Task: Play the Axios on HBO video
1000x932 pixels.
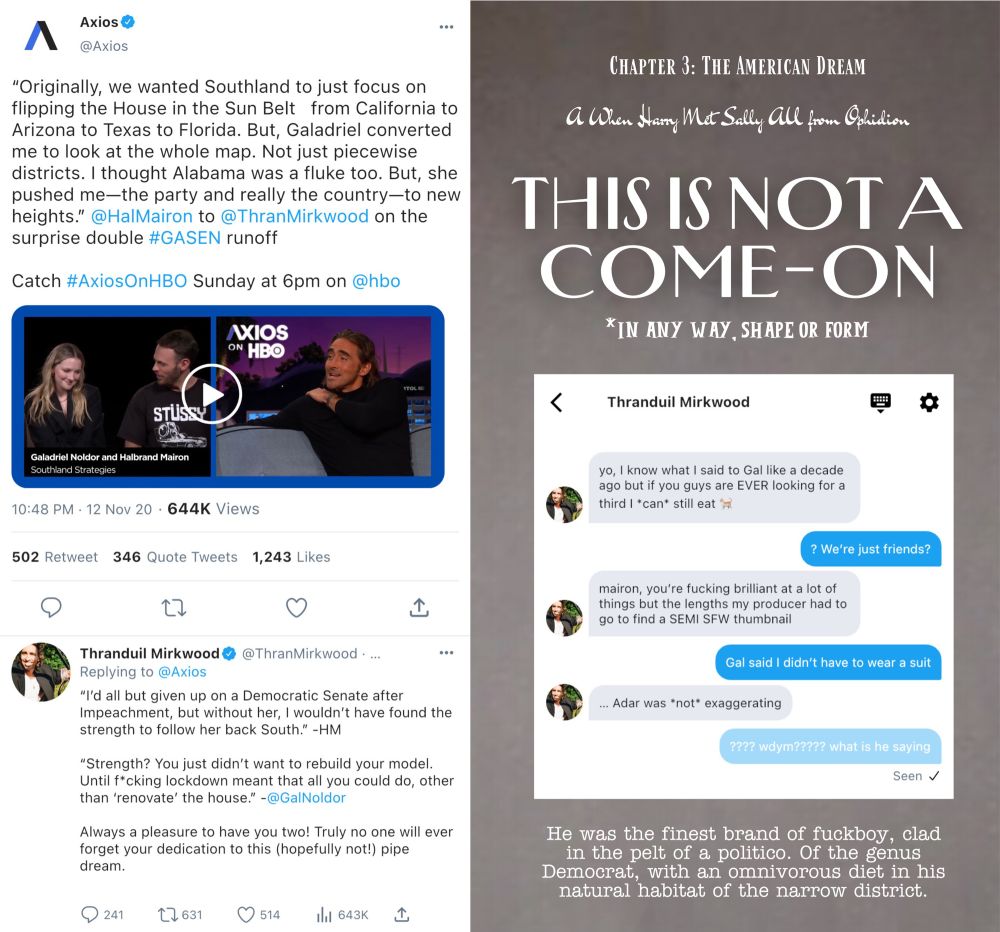Action: (x=212, y=394)
